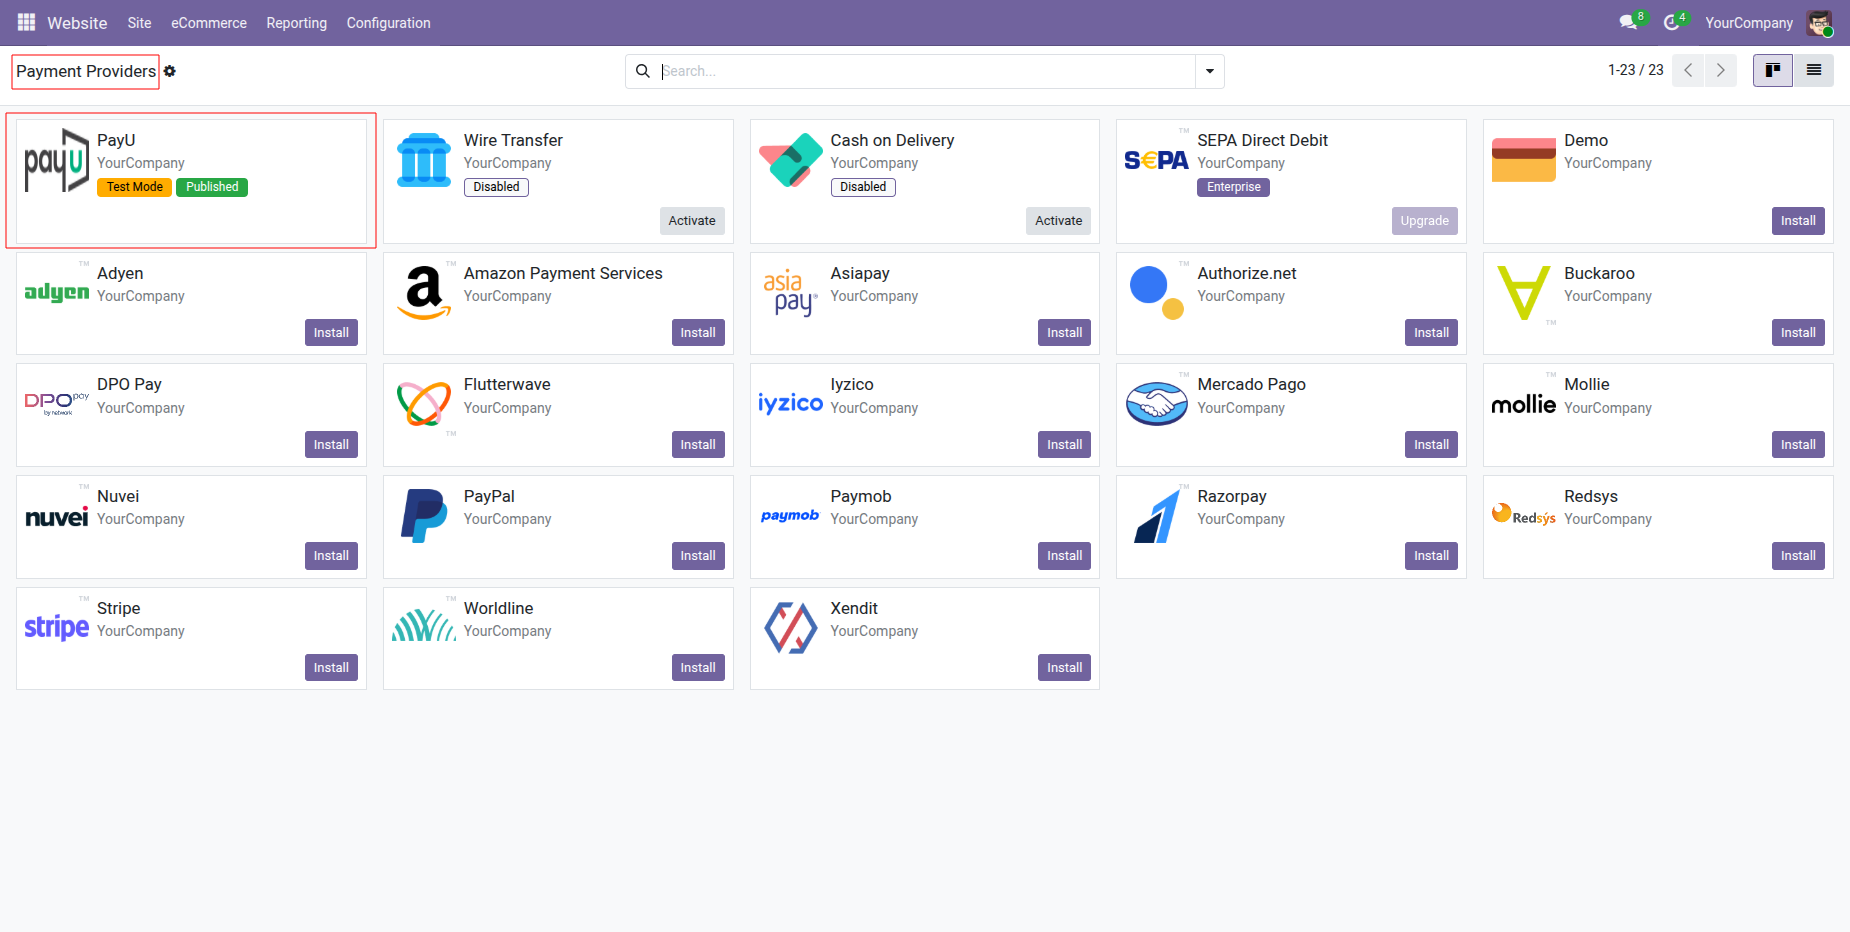This screenshot has height=932, width=1850.
Task: Open the Worldline provider title
Action: pyautogui.click(x=498, y=608)
